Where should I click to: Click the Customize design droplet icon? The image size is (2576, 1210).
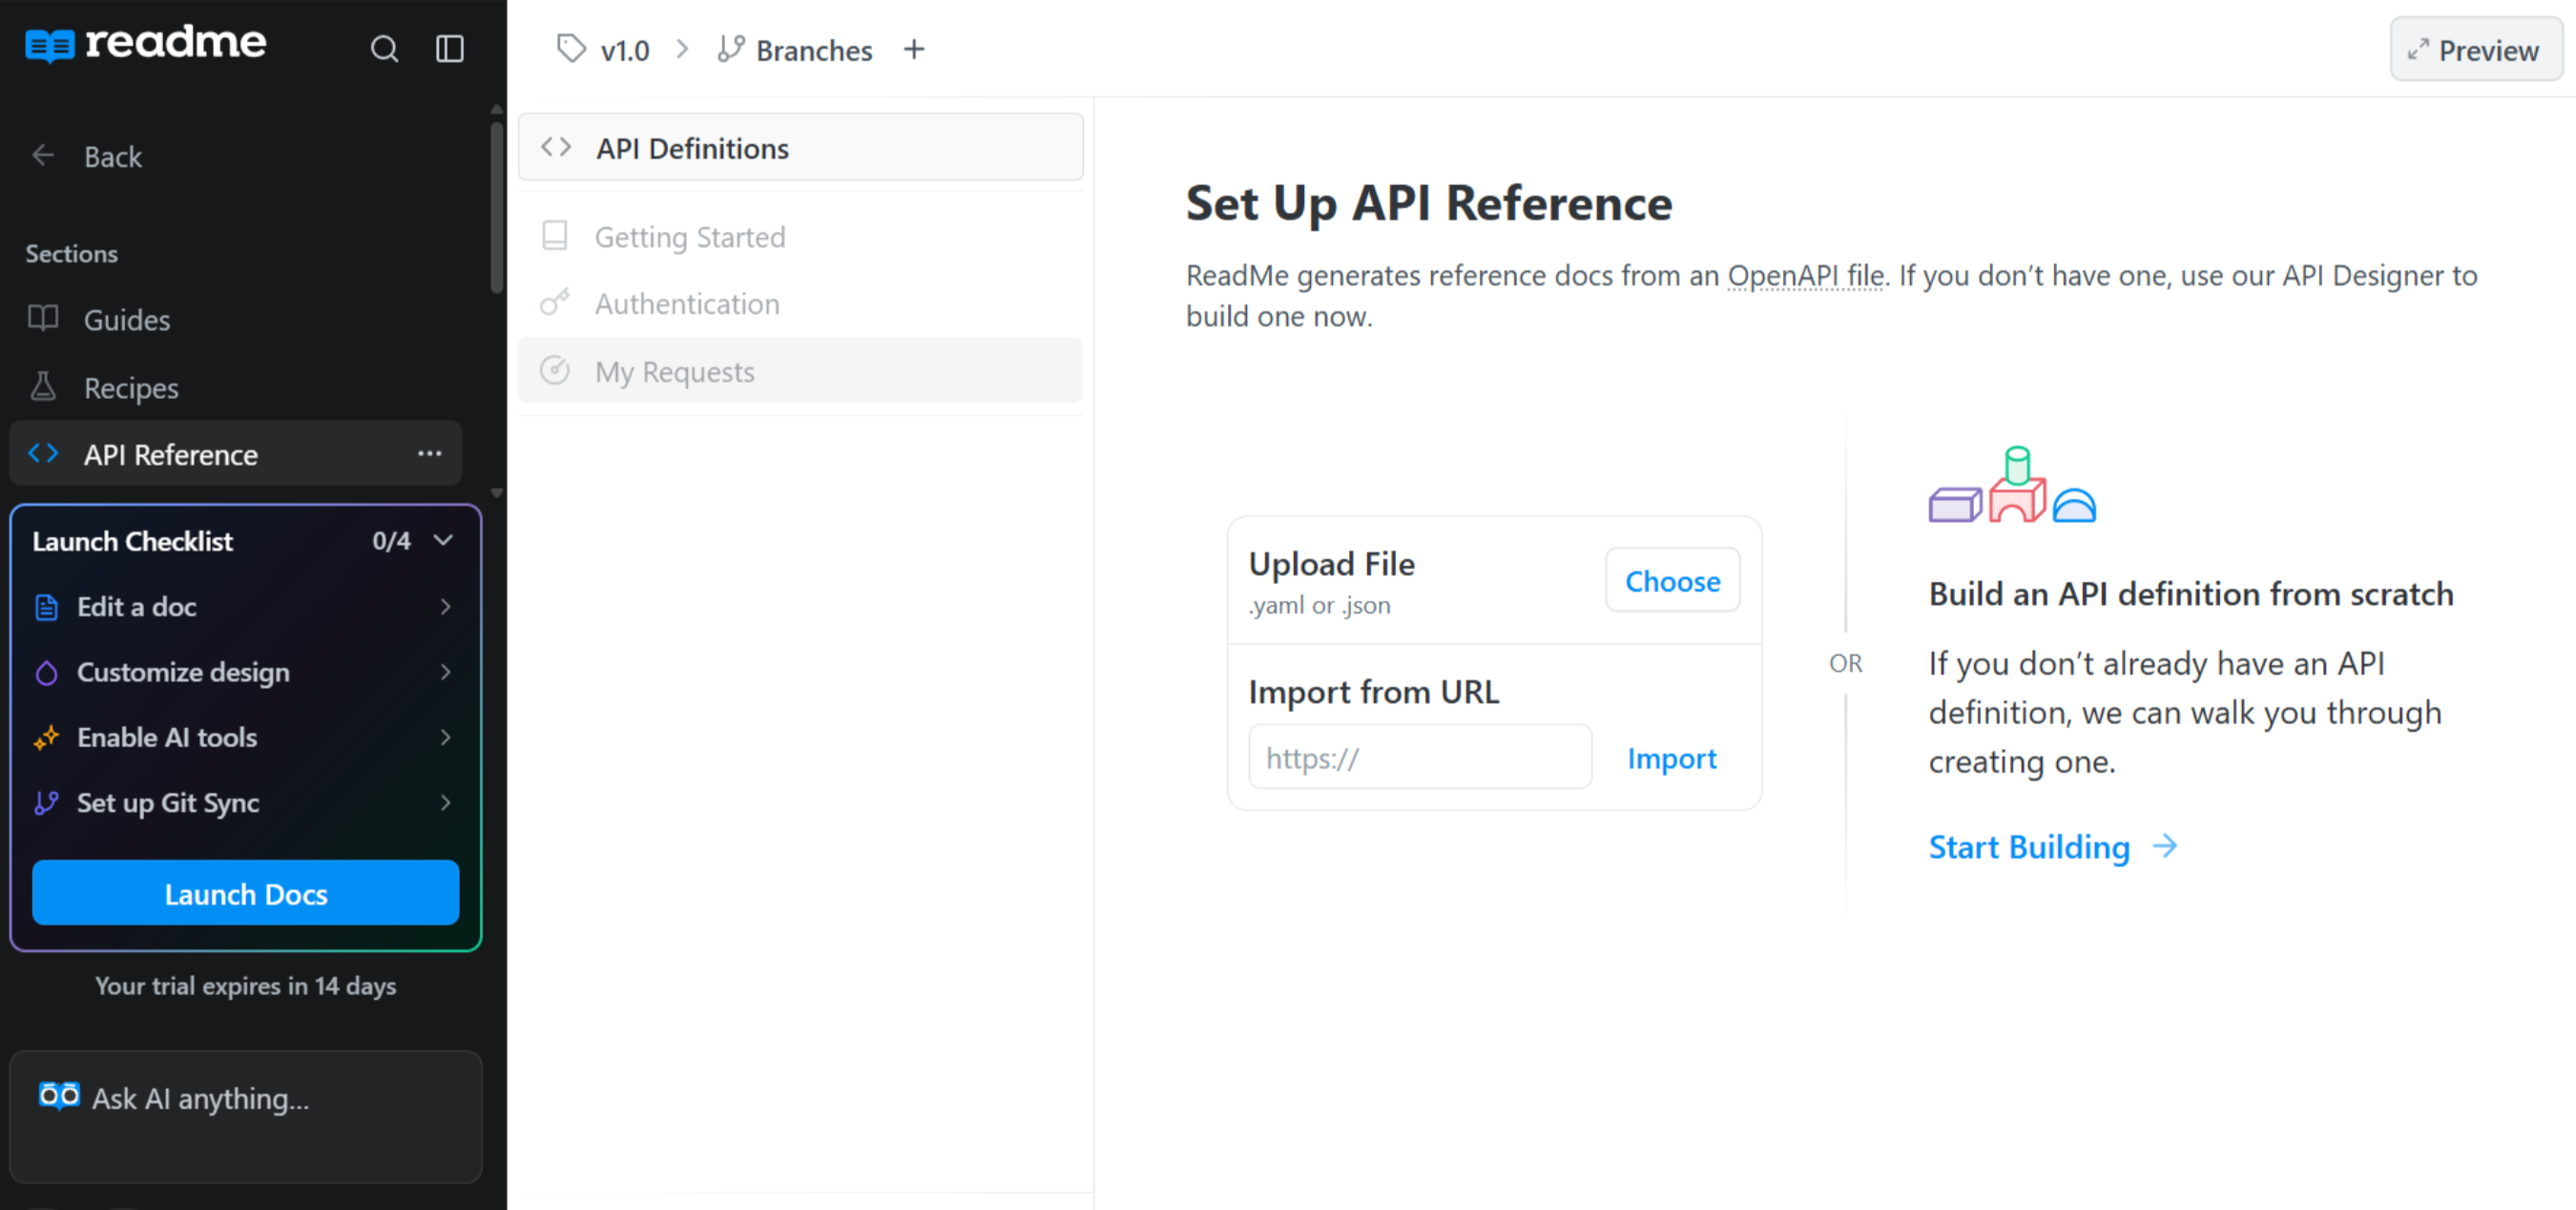click(46, 673)
